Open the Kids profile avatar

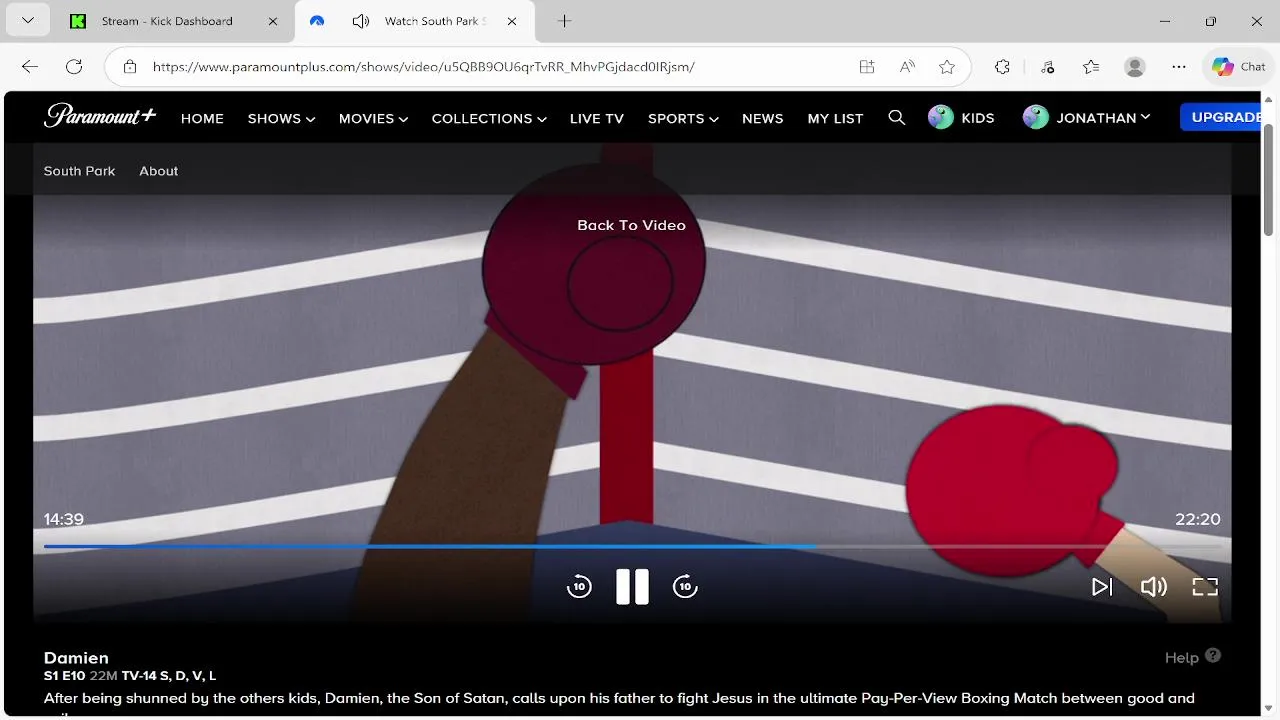941,117
